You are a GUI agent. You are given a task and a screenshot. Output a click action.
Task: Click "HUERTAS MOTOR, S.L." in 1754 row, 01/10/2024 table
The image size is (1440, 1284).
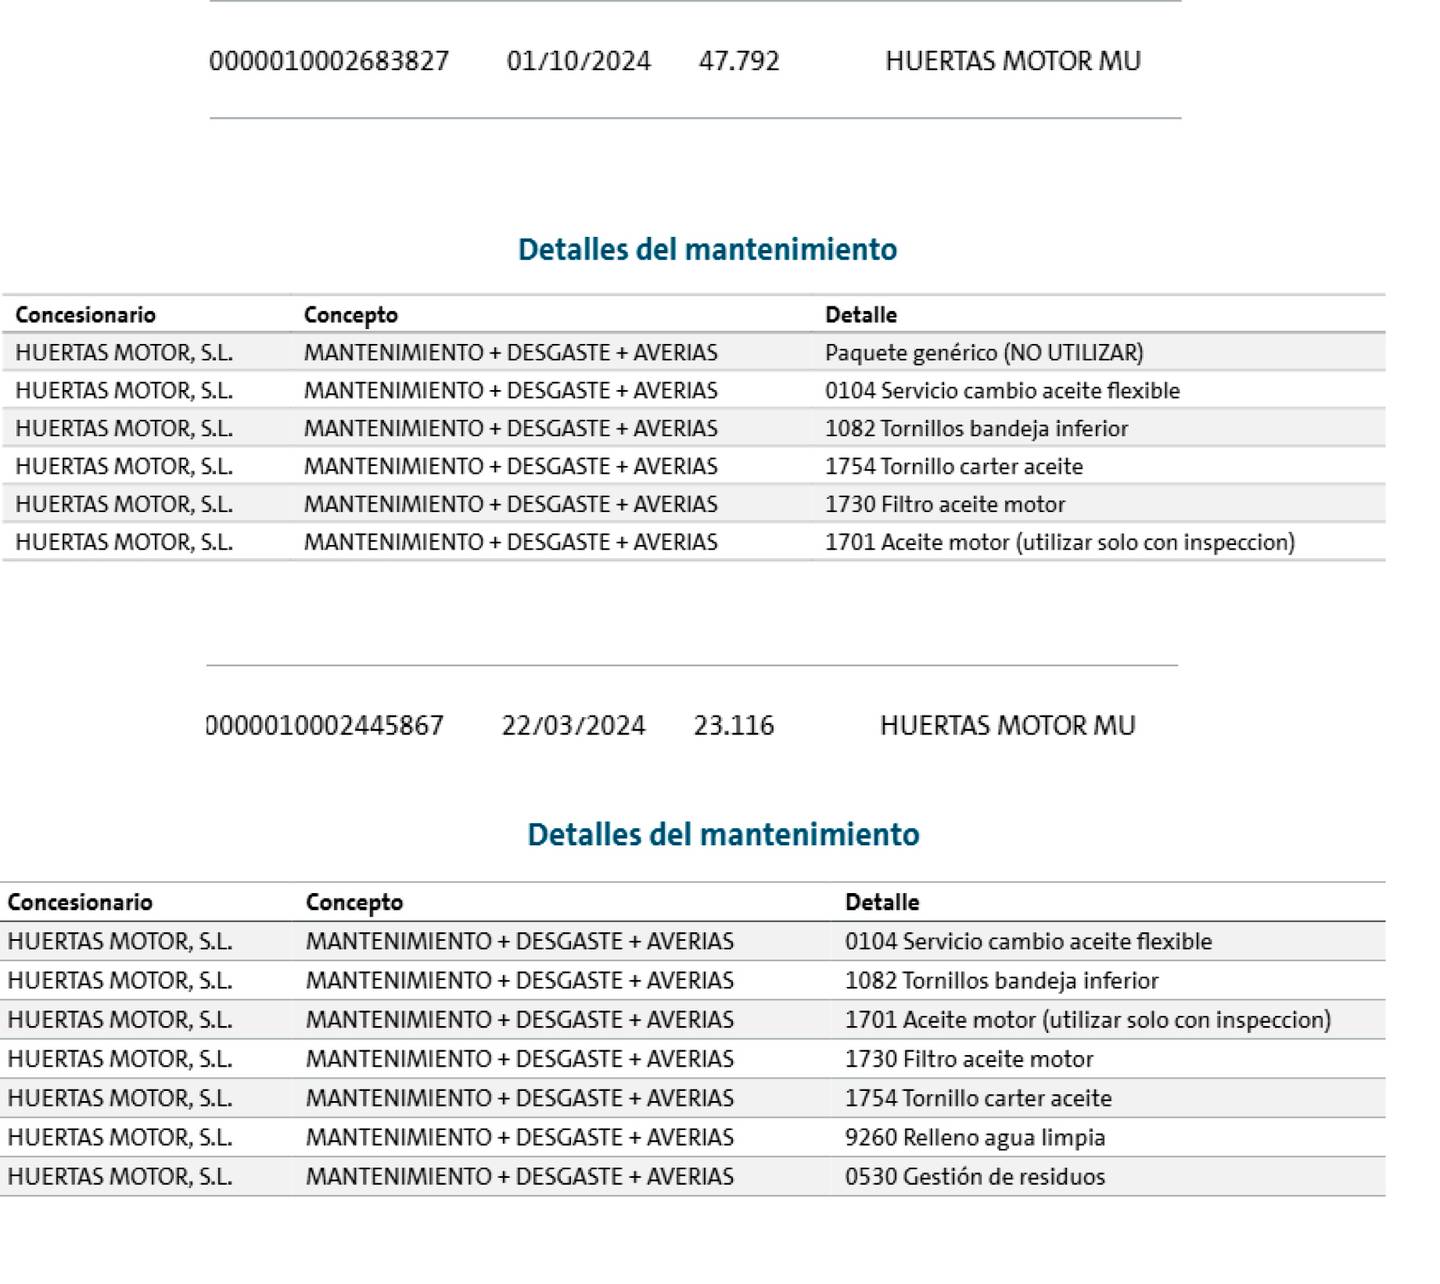click(124, 467)
